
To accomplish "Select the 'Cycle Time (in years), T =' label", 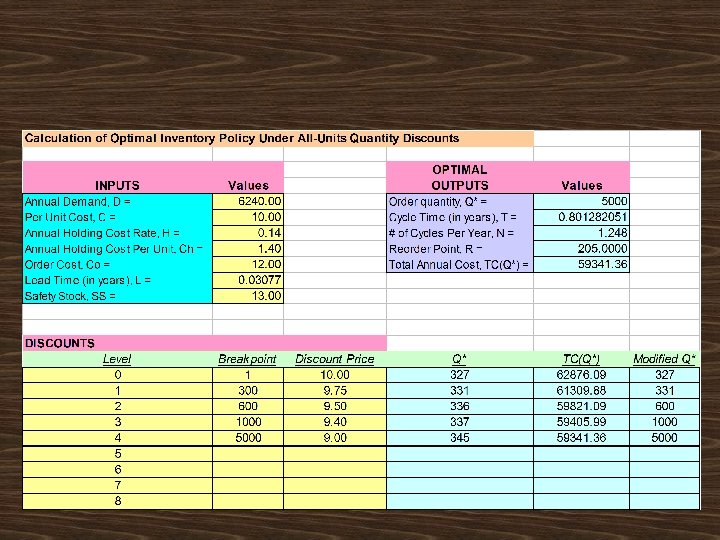I will tap(460, 217).
